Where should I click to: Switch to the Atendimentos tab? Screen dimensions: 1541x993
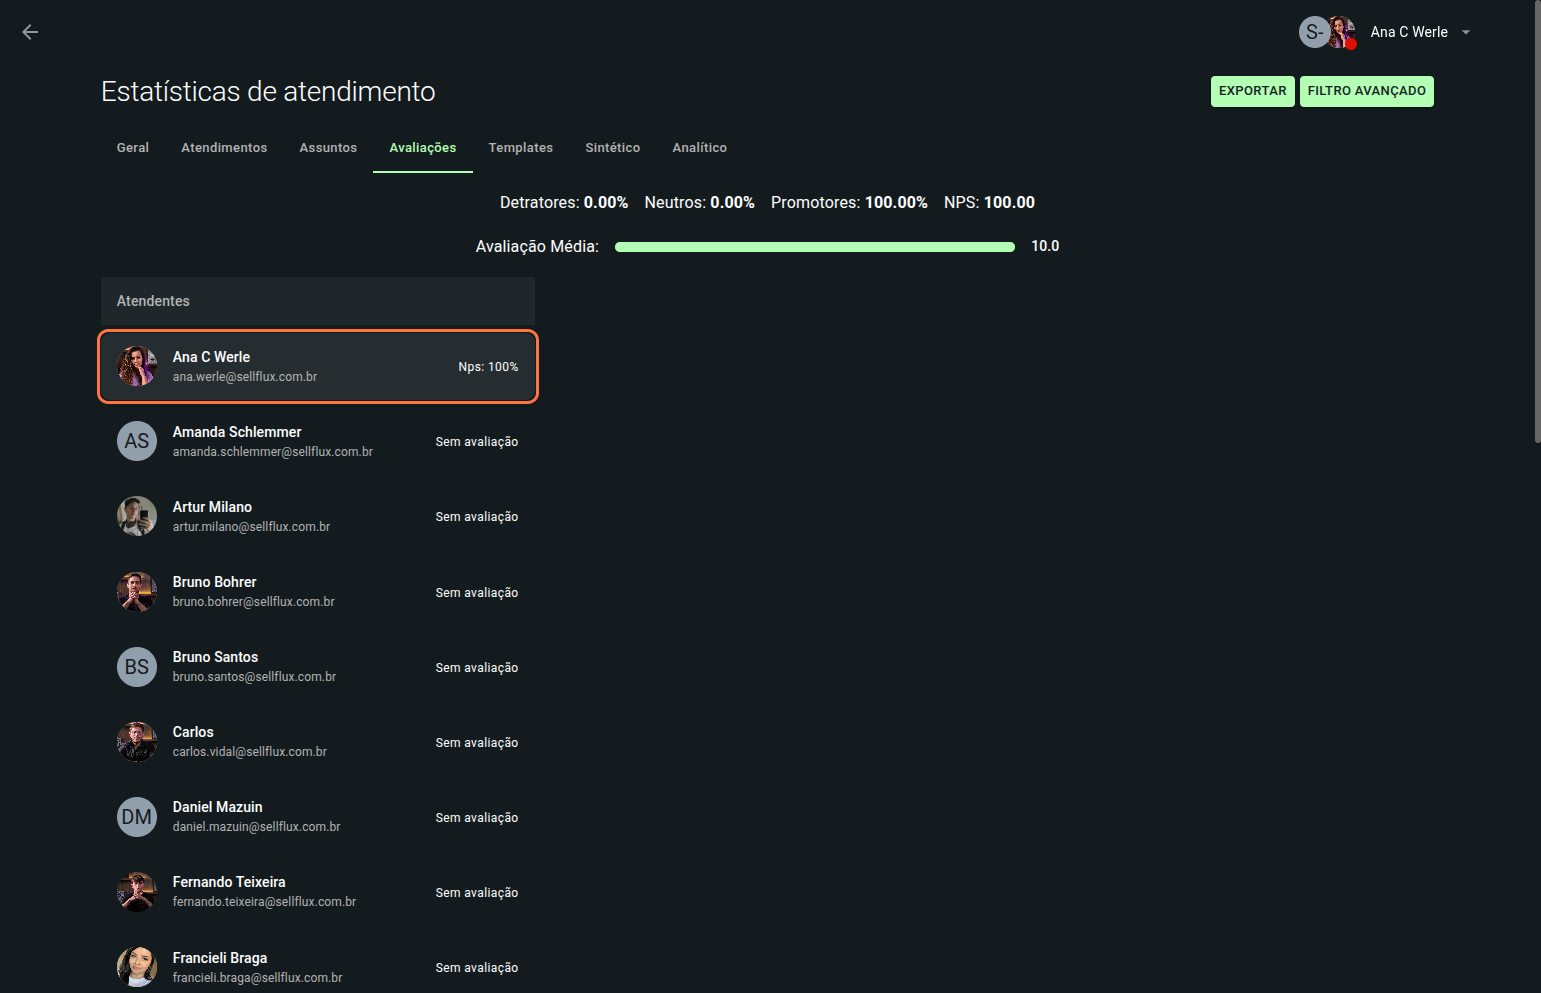(x=224, y=148)
